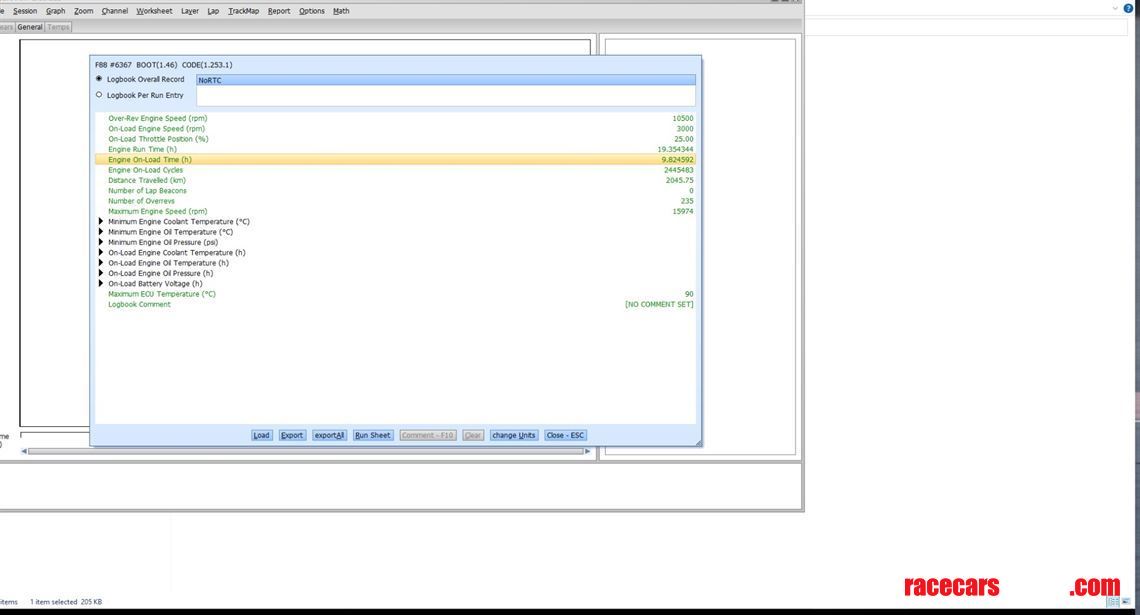
Task: Click the ribbon collapse chevron beside help icon
Action: coord(1115,9)
